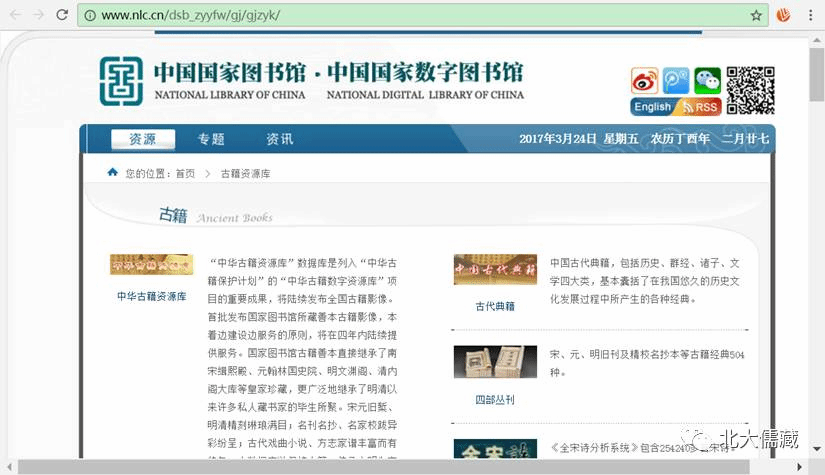The image size is (825, 475).
Task: Go to 首页 in the breadcrumb
Action: click(x=185, y=174)
